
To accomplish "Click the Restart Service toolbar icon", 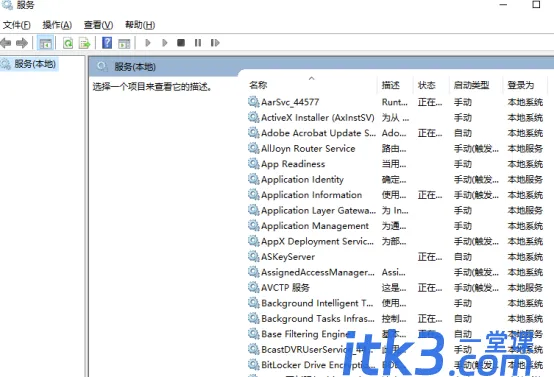I will click(215, 43).
